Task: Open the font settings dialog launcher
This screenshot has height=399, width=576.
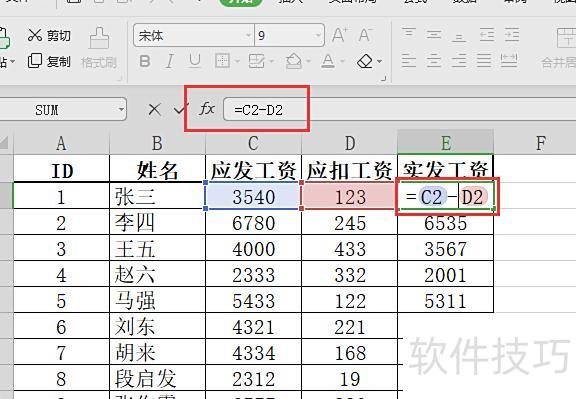Action: pos(384,78)
